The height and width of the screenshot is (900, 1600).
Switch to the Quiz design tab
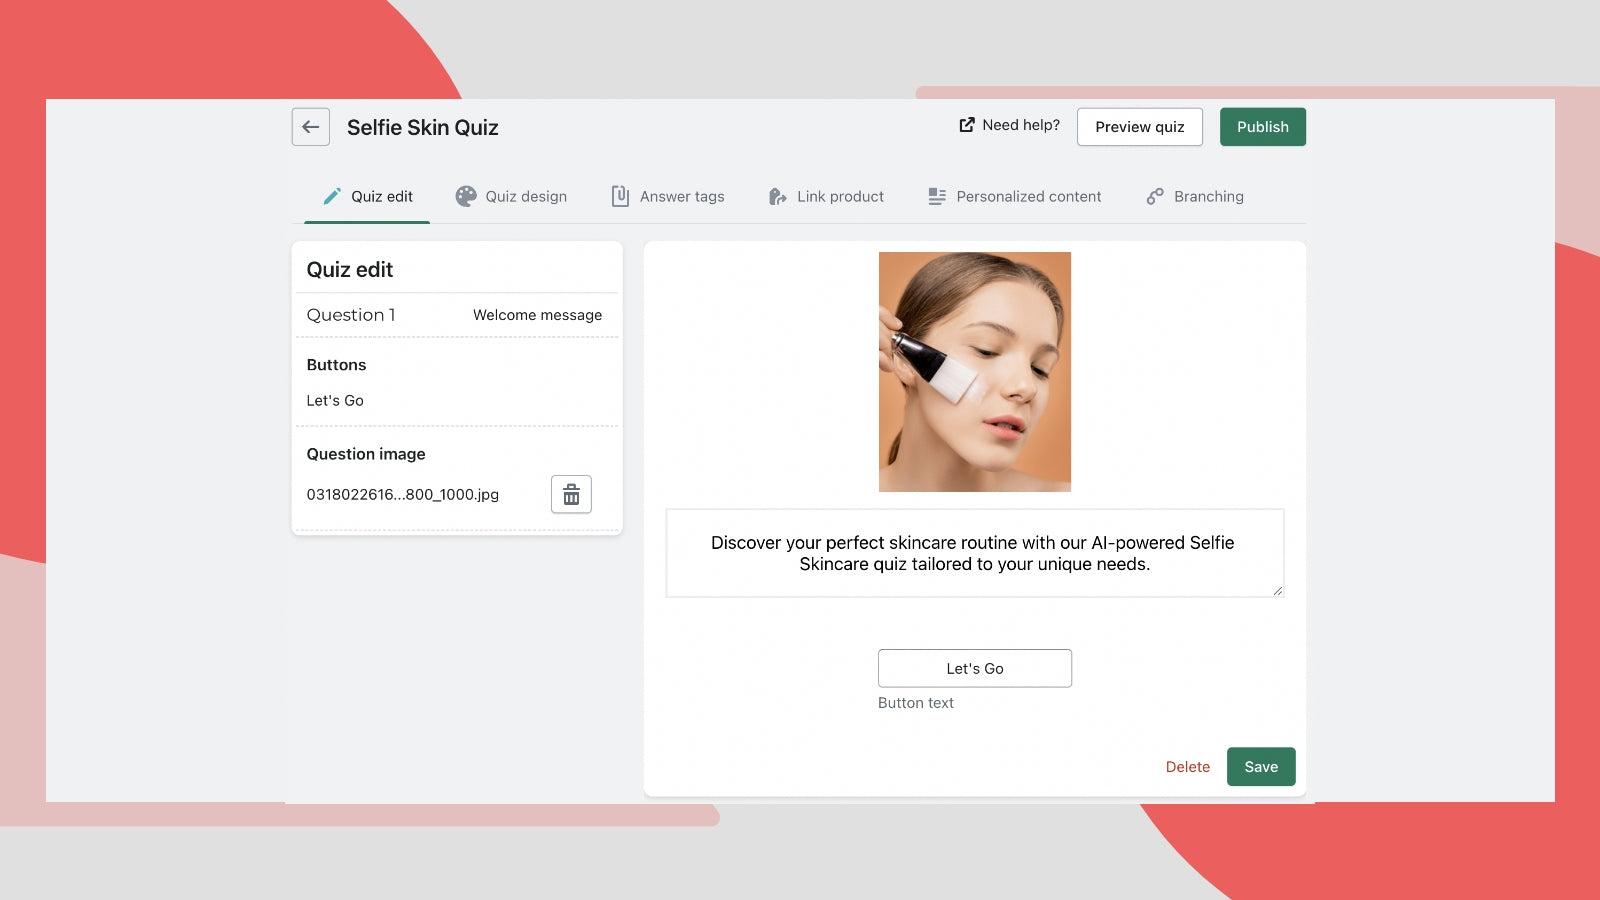point(525,196)
